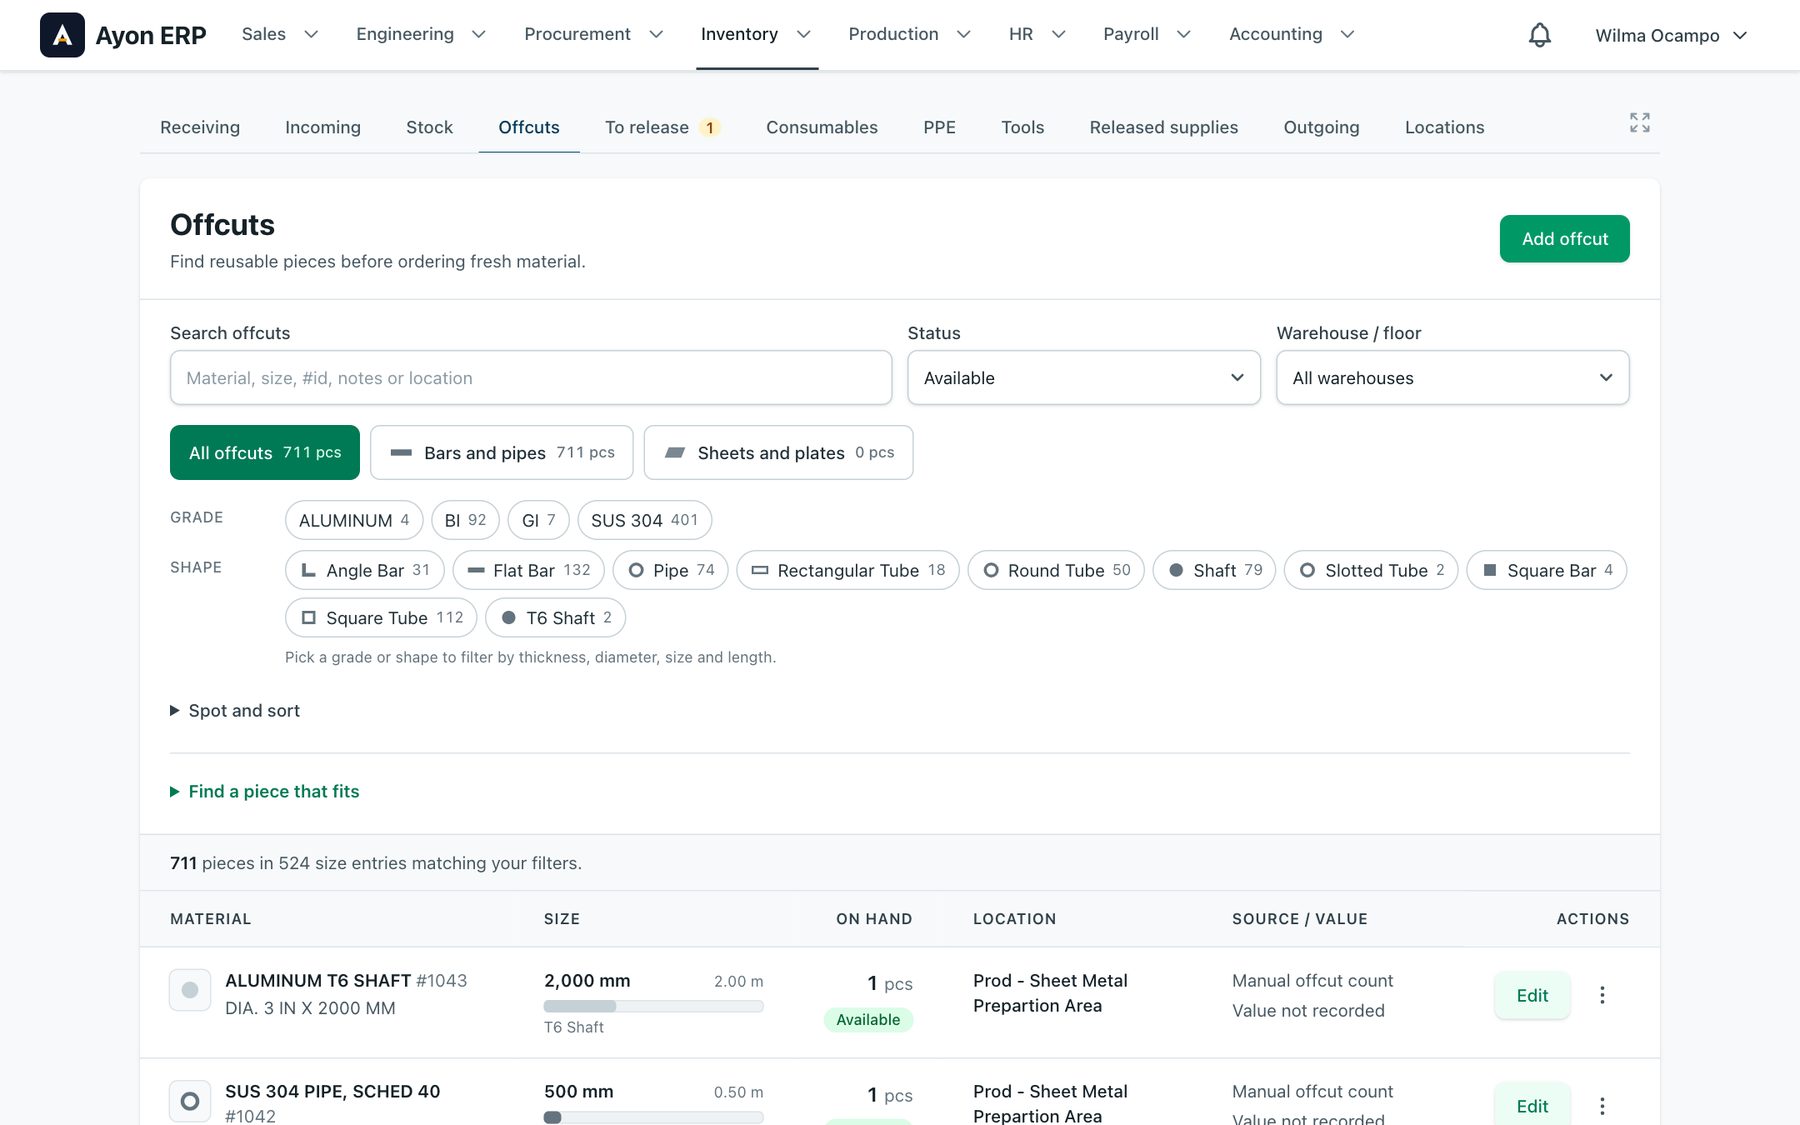
Task: Edit the ALUMINUM T6 SHAFT offcut
Action: pyautogui.click(x=1532, y=995)
